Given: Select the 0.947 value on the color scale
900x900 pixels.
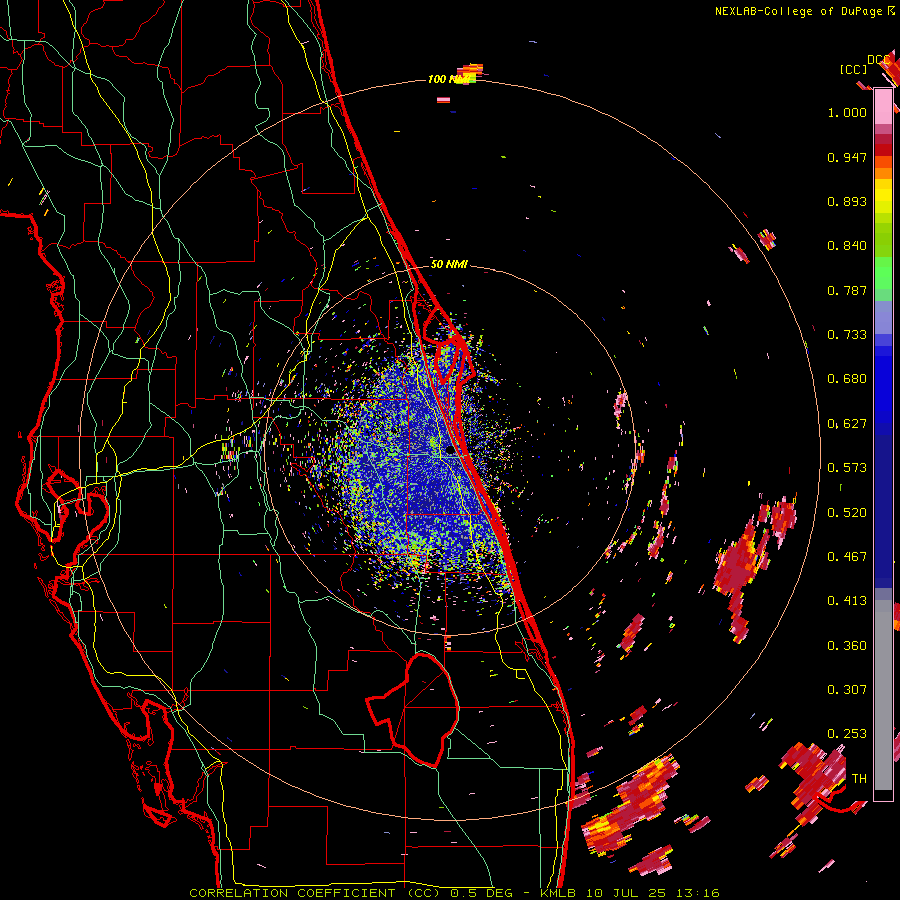Looking at the screenshot, I should tap(847, 157).
